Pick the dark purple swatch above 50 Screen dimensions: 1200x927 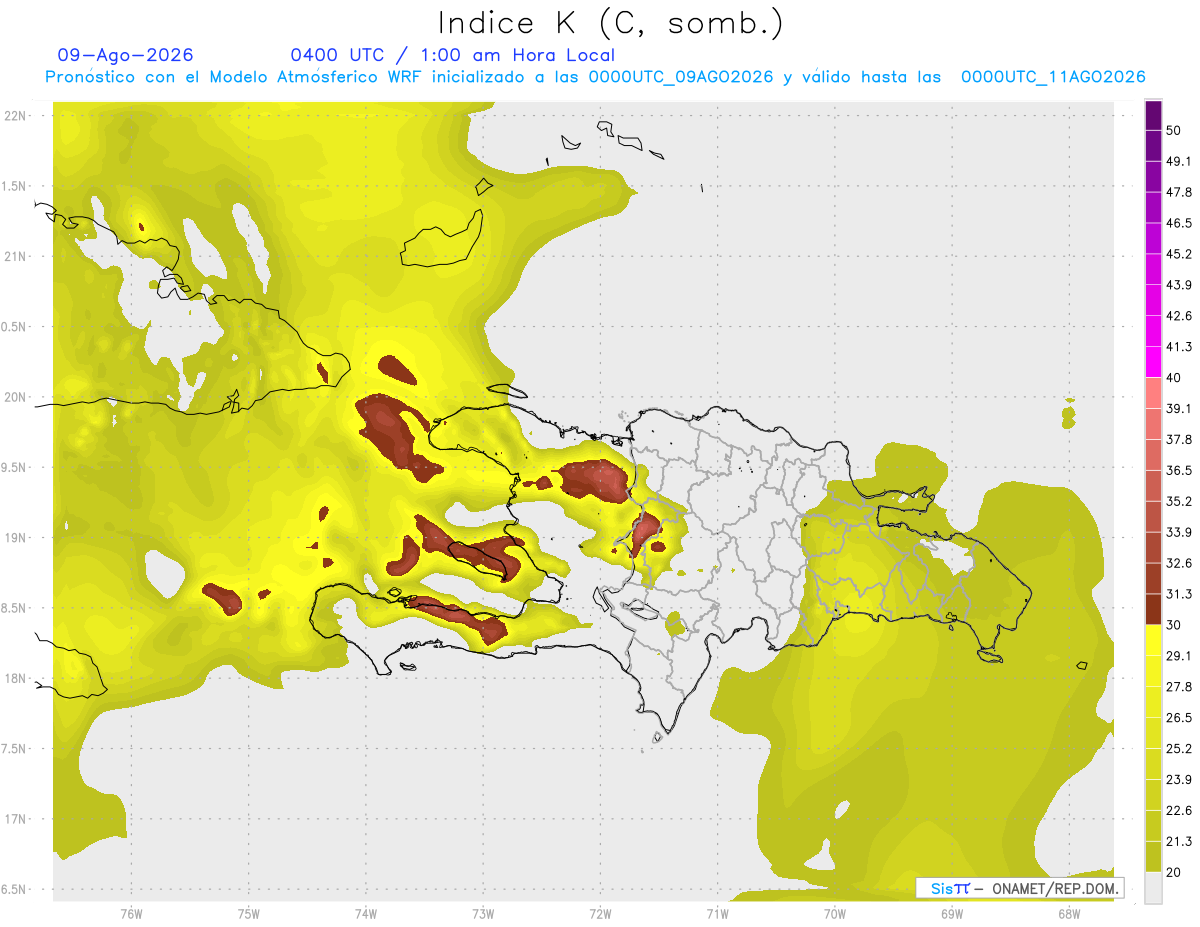coord(1153,115)
